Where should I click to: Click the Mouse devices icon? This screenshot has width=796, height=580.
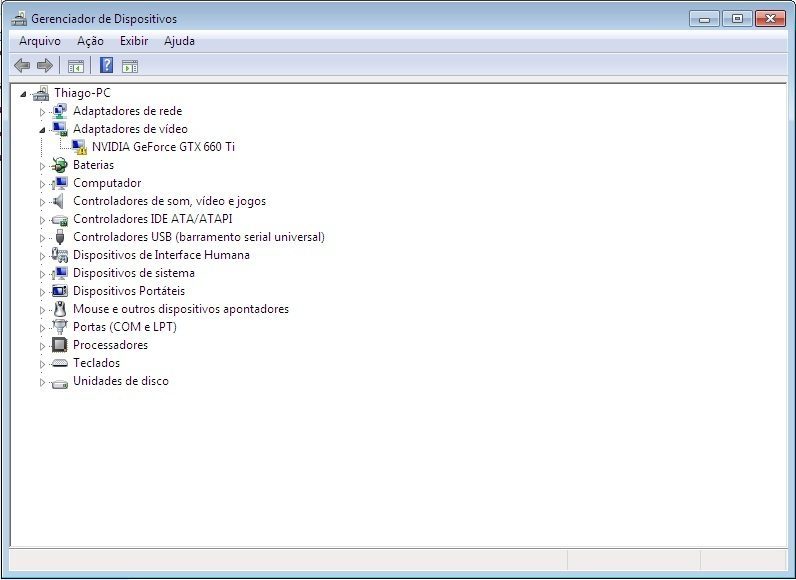[60, 309]
